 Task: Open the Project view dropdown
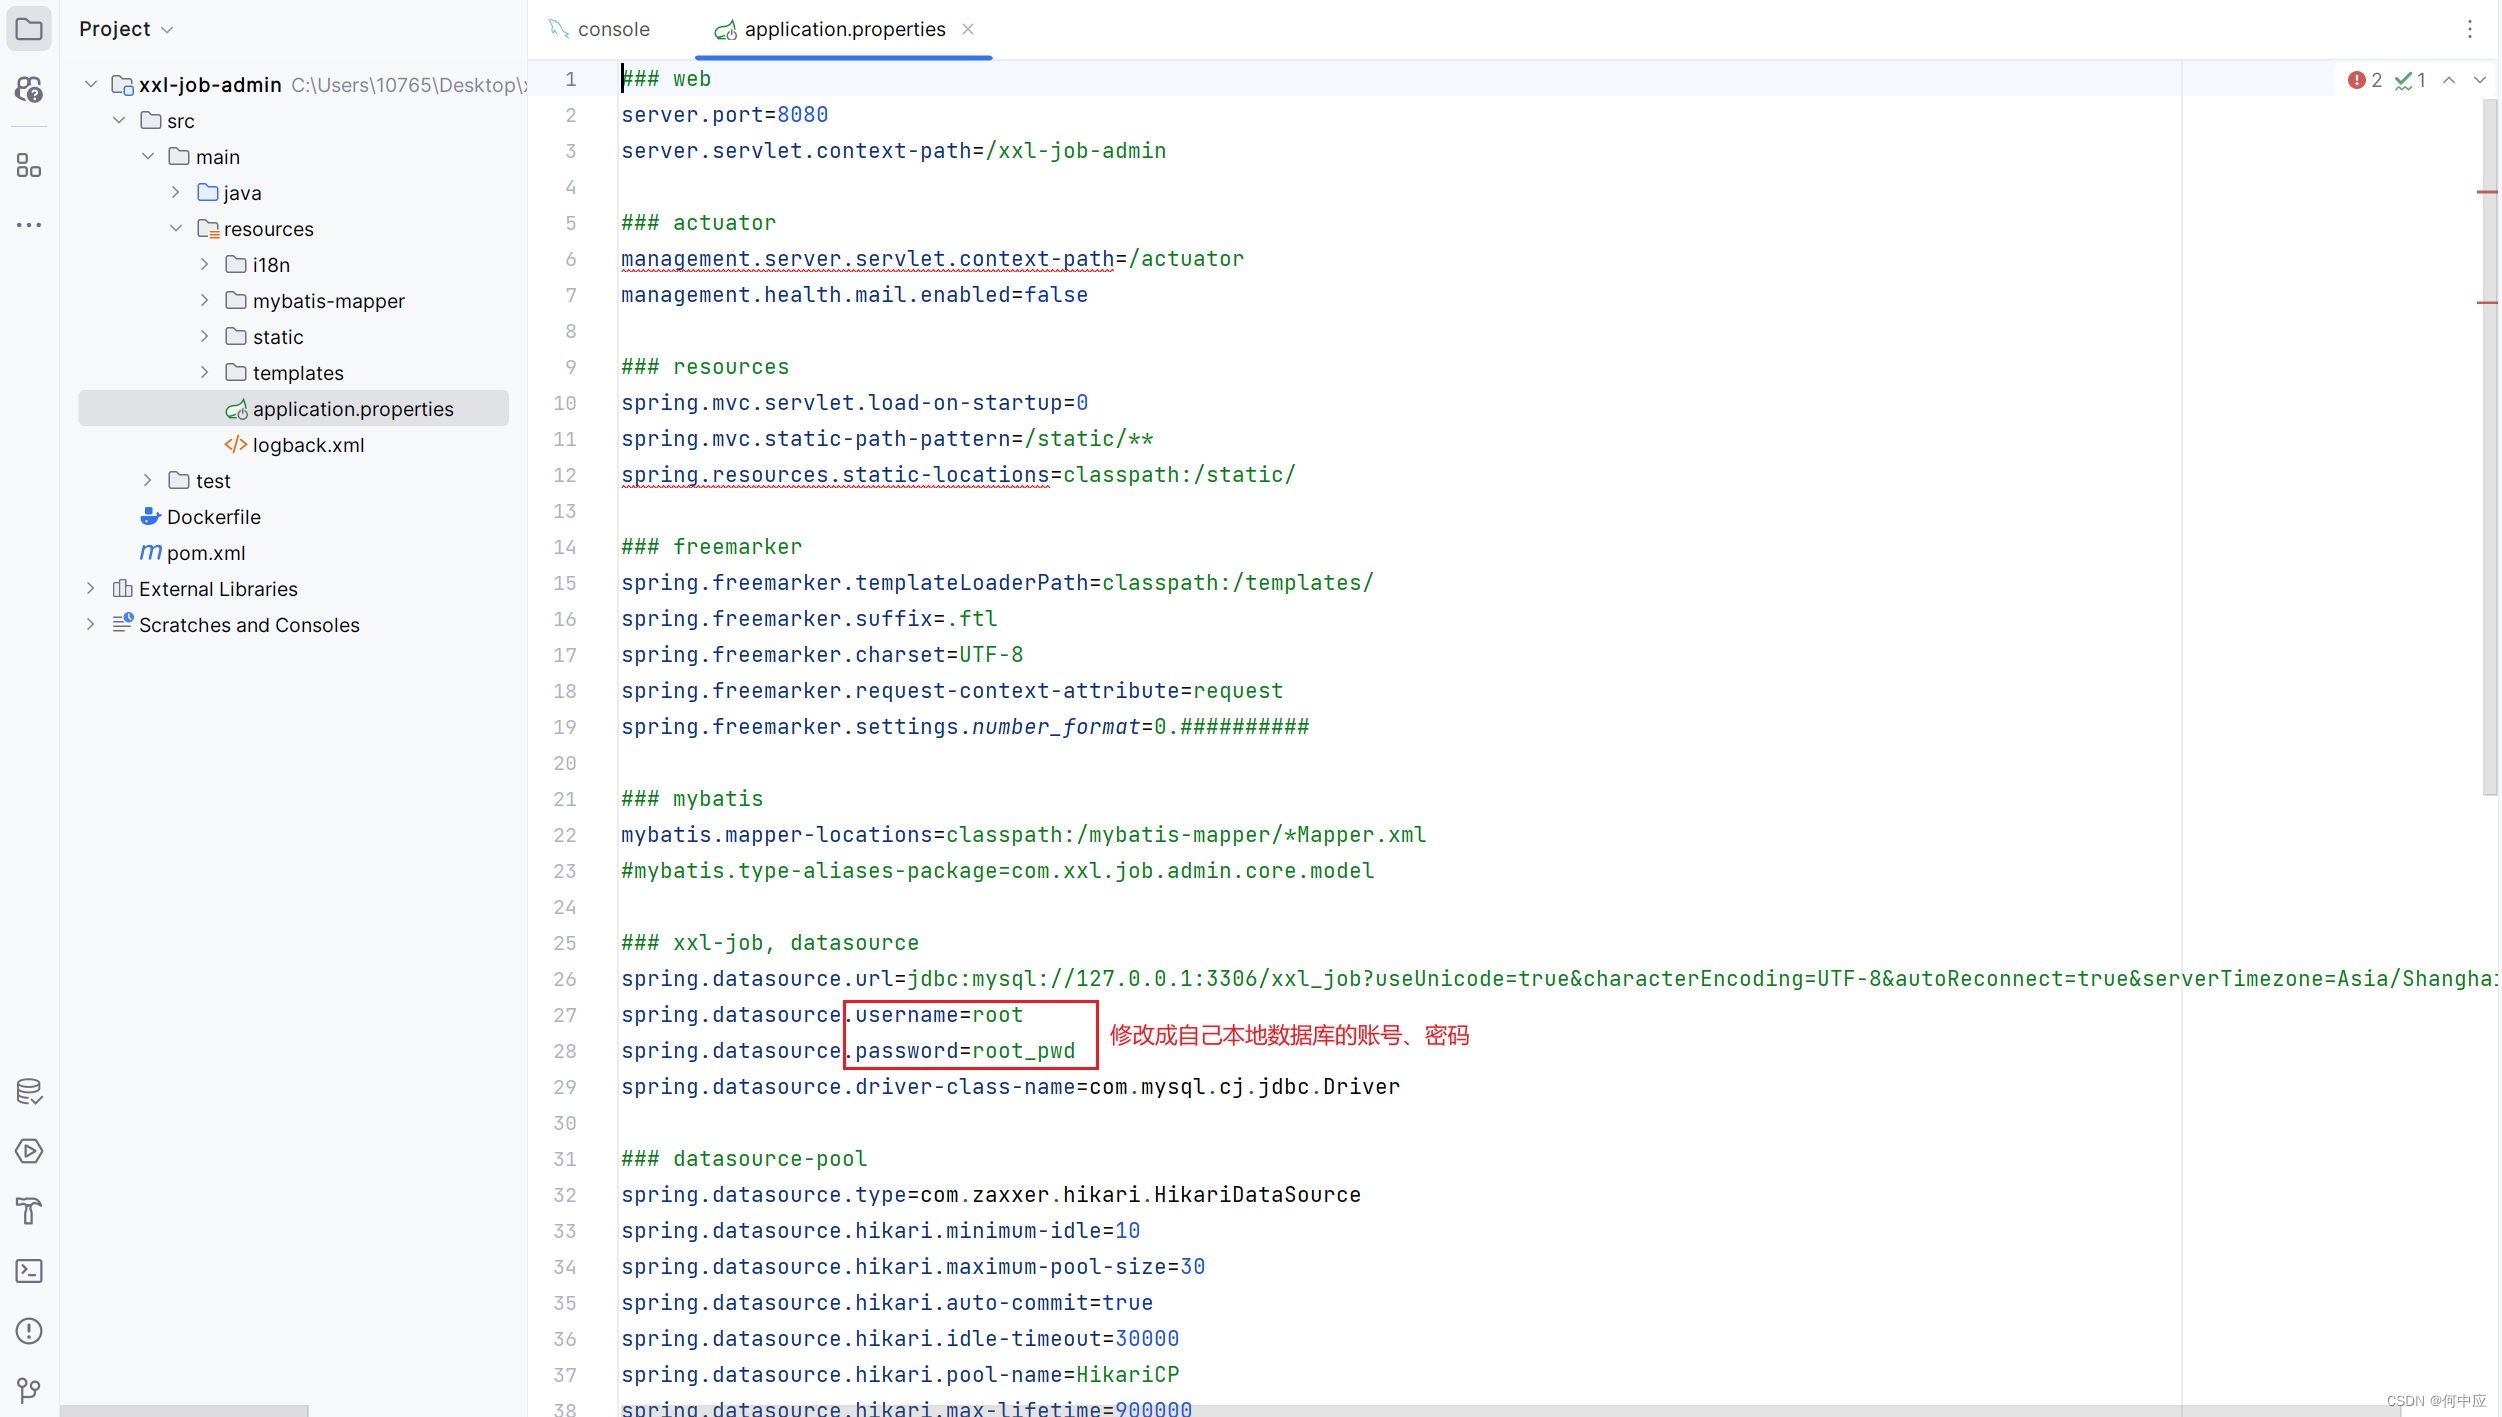[126, 29]
